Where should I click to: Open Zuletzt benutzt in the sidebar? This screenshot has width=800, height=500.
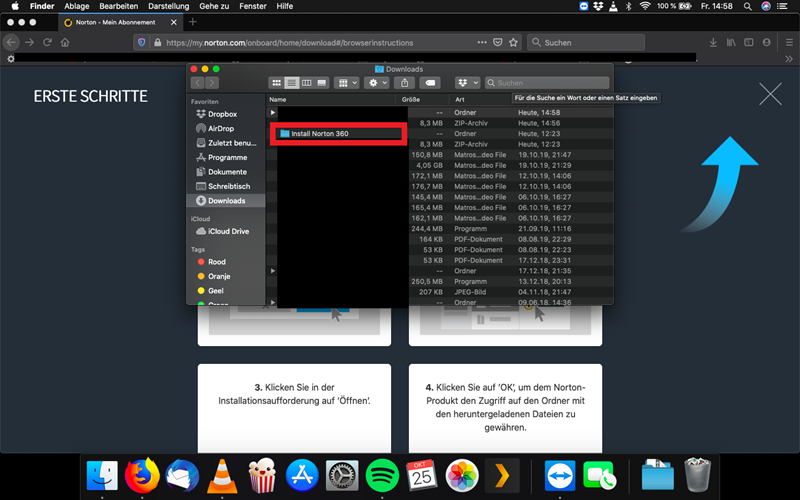pos(227,143)
